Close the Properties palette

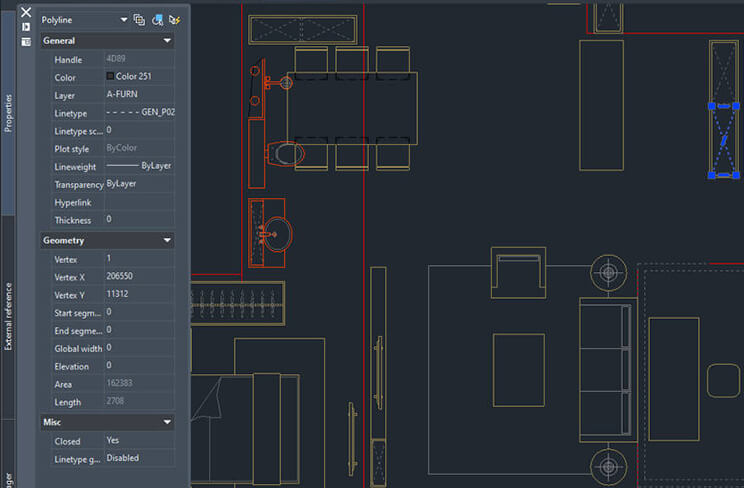click(26, 12)
